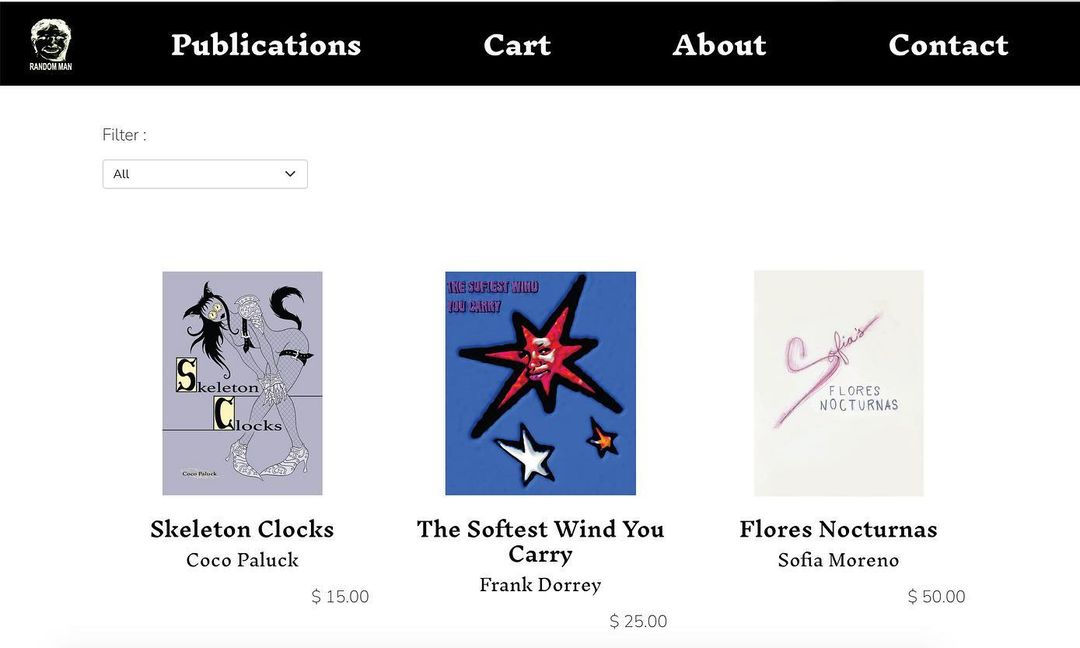Image resolution: width=1080 pixels, height=648 pixels.
Task: Click The Softest Wind You Carry title
Action: [540, 541]
